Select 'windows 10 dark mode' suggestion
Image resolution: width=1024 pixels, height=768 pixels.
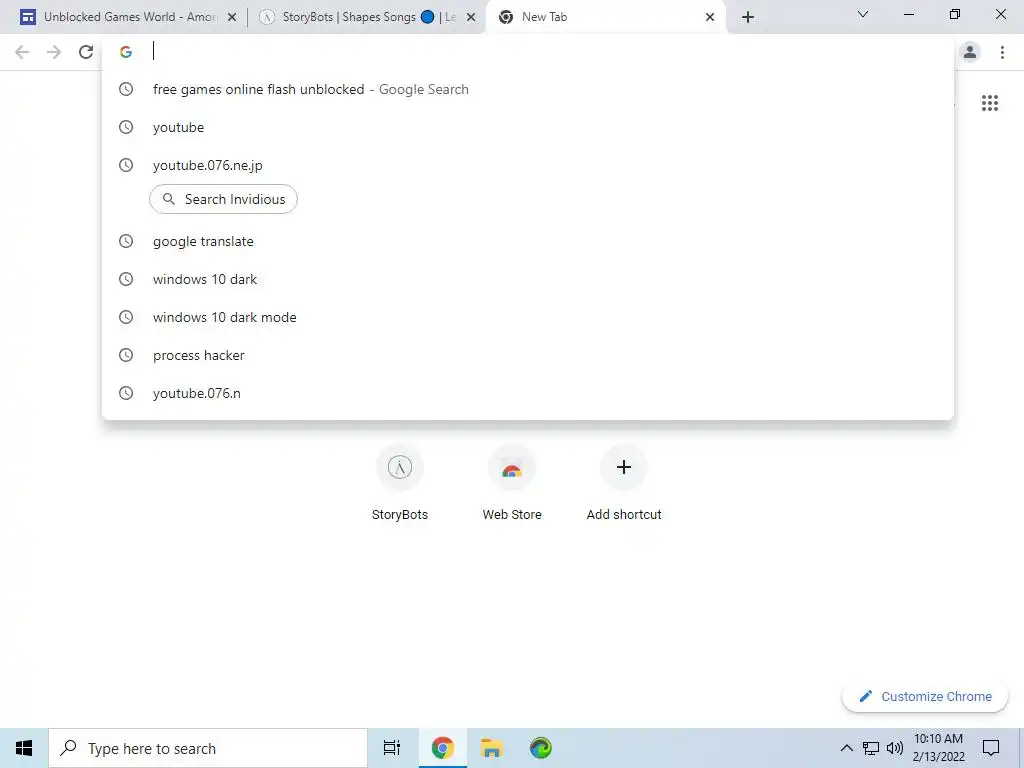click(528, 317)
